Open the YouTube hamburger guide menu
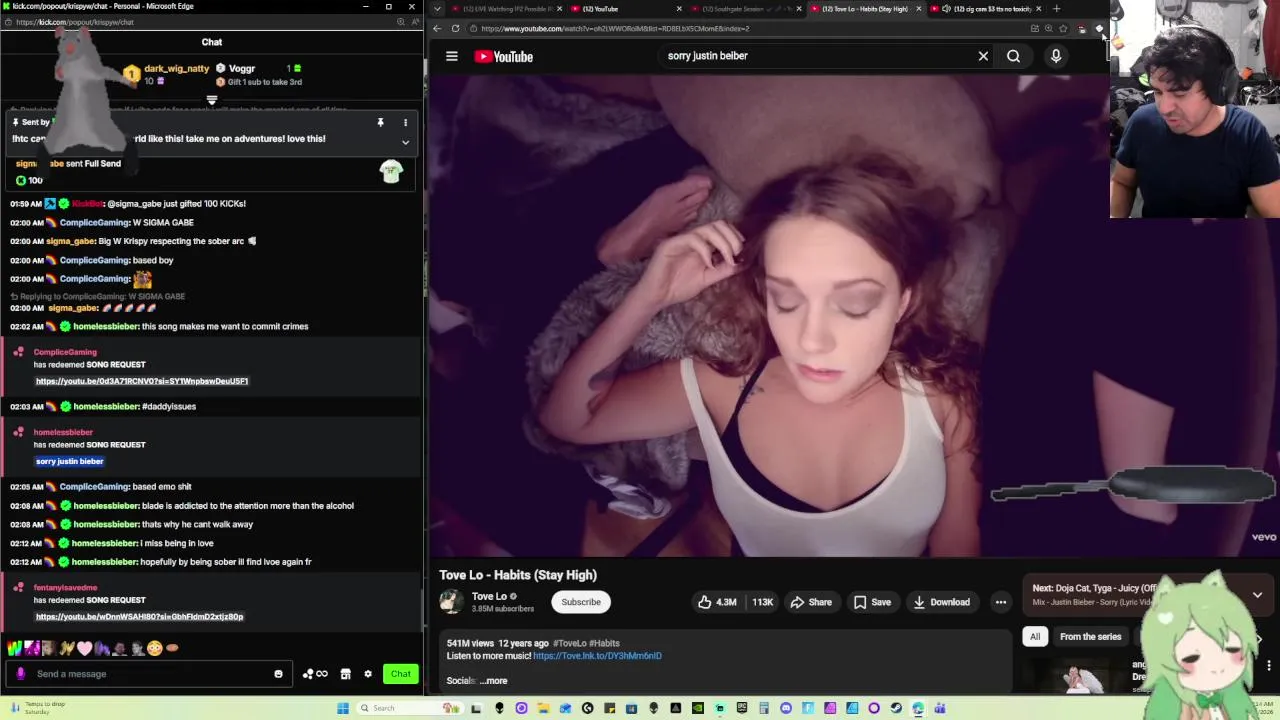 click(451, 56)
